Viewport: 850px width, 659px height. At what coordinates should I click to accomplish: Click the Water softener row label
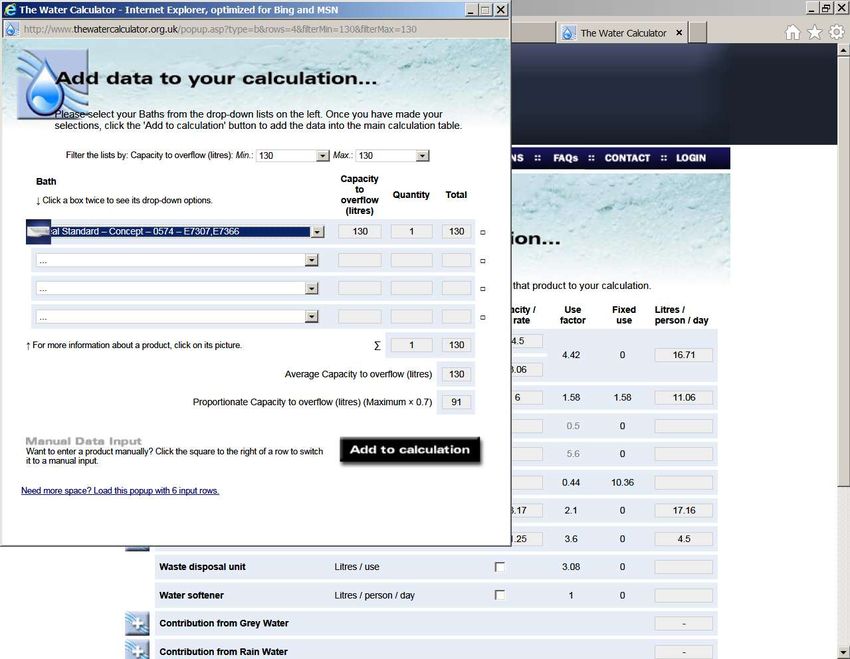click(x=191, y=596)
